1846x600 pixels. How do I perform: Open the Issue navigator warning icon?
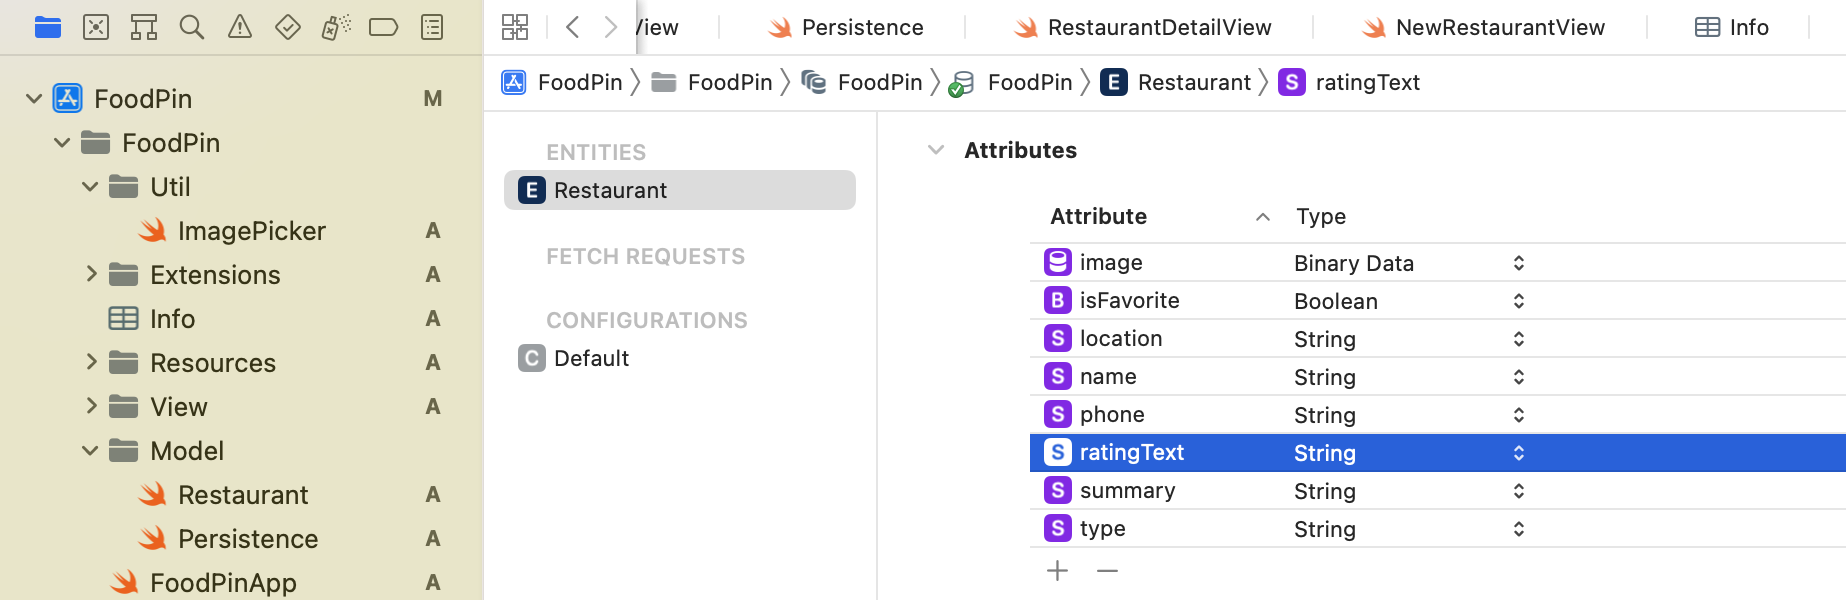pos(240,27)
